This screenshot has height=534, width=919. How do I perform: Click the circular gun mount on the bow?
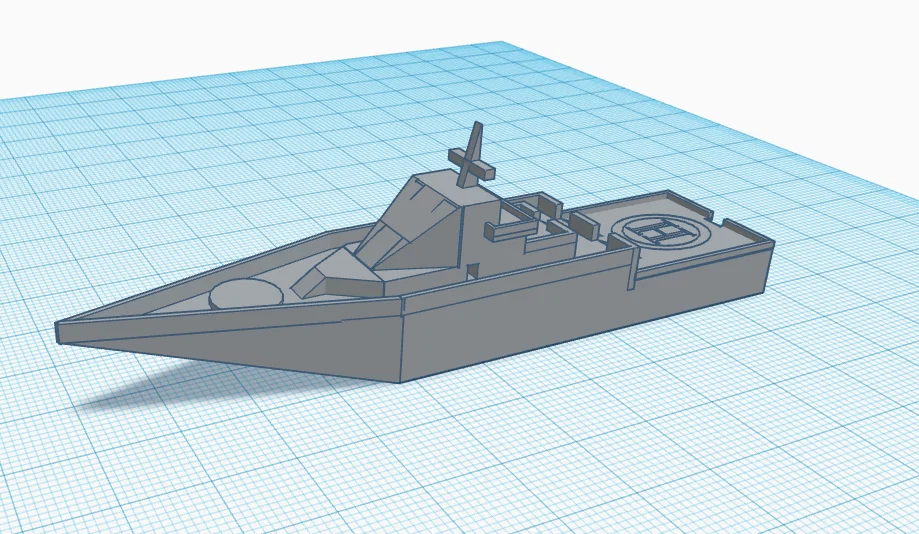(x=246, y=293)
